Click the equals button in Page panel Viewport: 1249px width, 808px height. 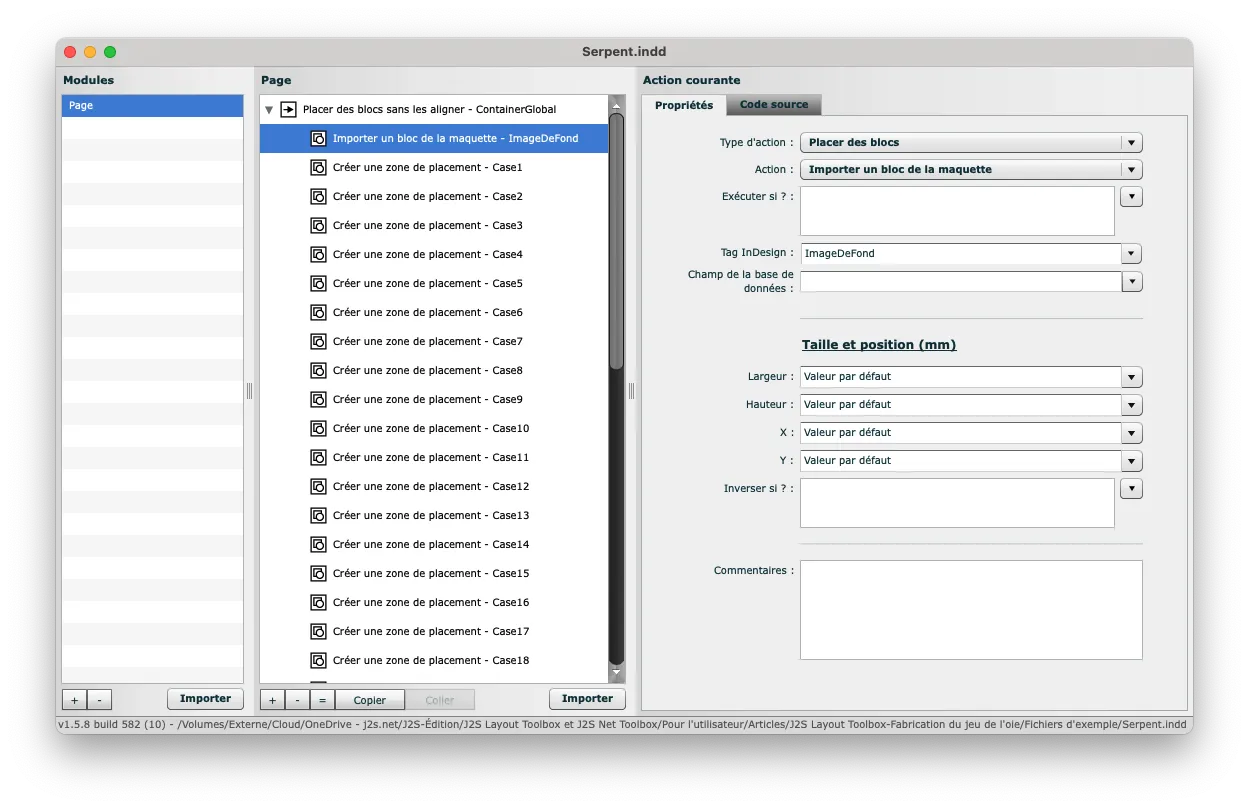(322, 700)
